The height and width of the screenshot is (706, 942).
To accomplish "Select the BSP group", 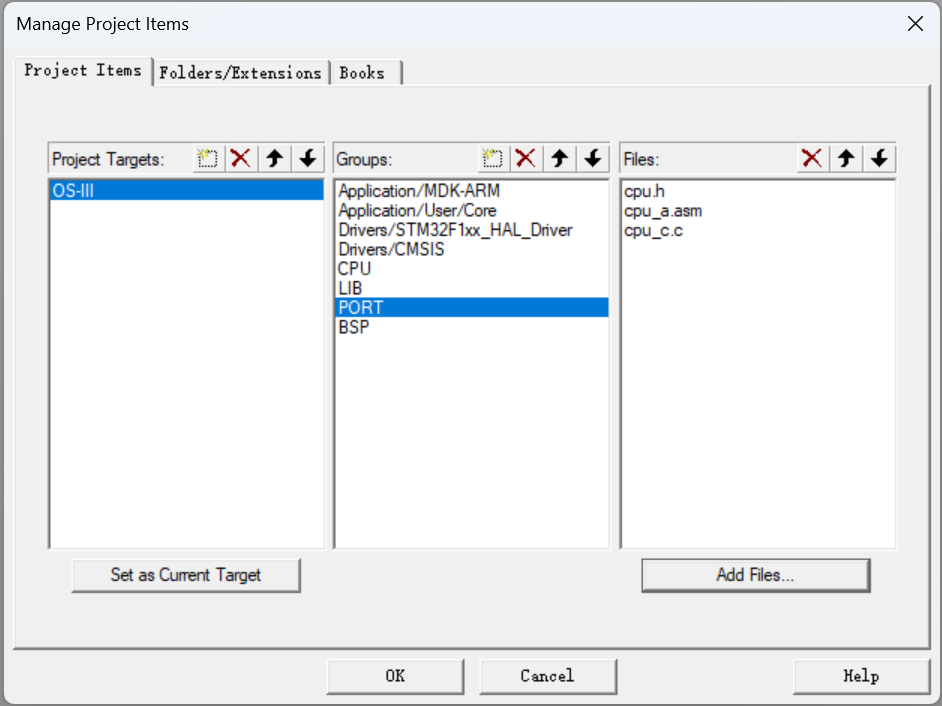I will pyautogui.click(x=472, y=327).
